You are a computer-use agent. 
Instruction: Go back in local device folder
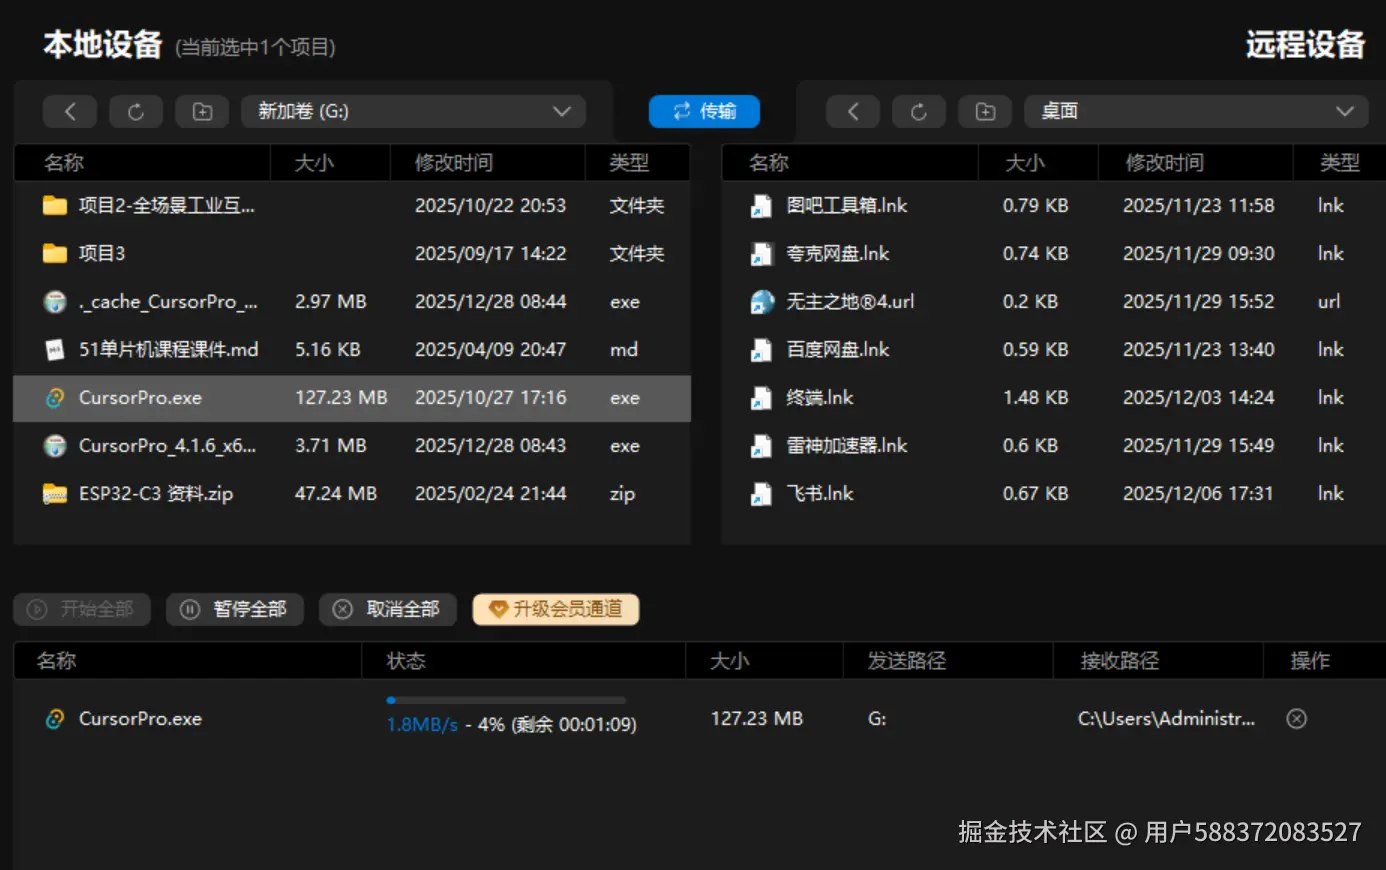click(x=70, y=111)
